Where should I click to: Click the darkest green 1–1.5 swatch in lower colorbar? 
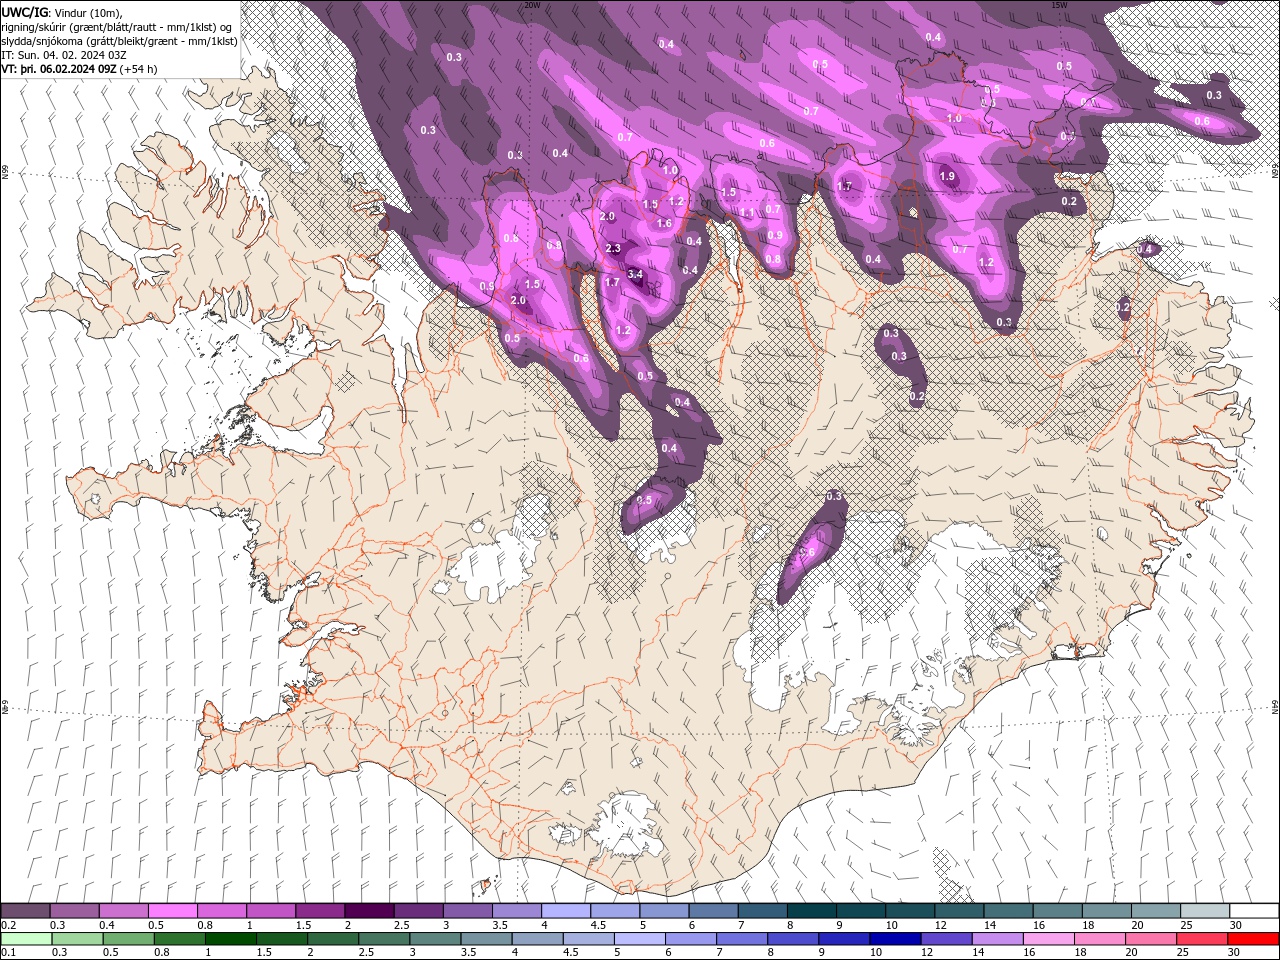point(230,939)
